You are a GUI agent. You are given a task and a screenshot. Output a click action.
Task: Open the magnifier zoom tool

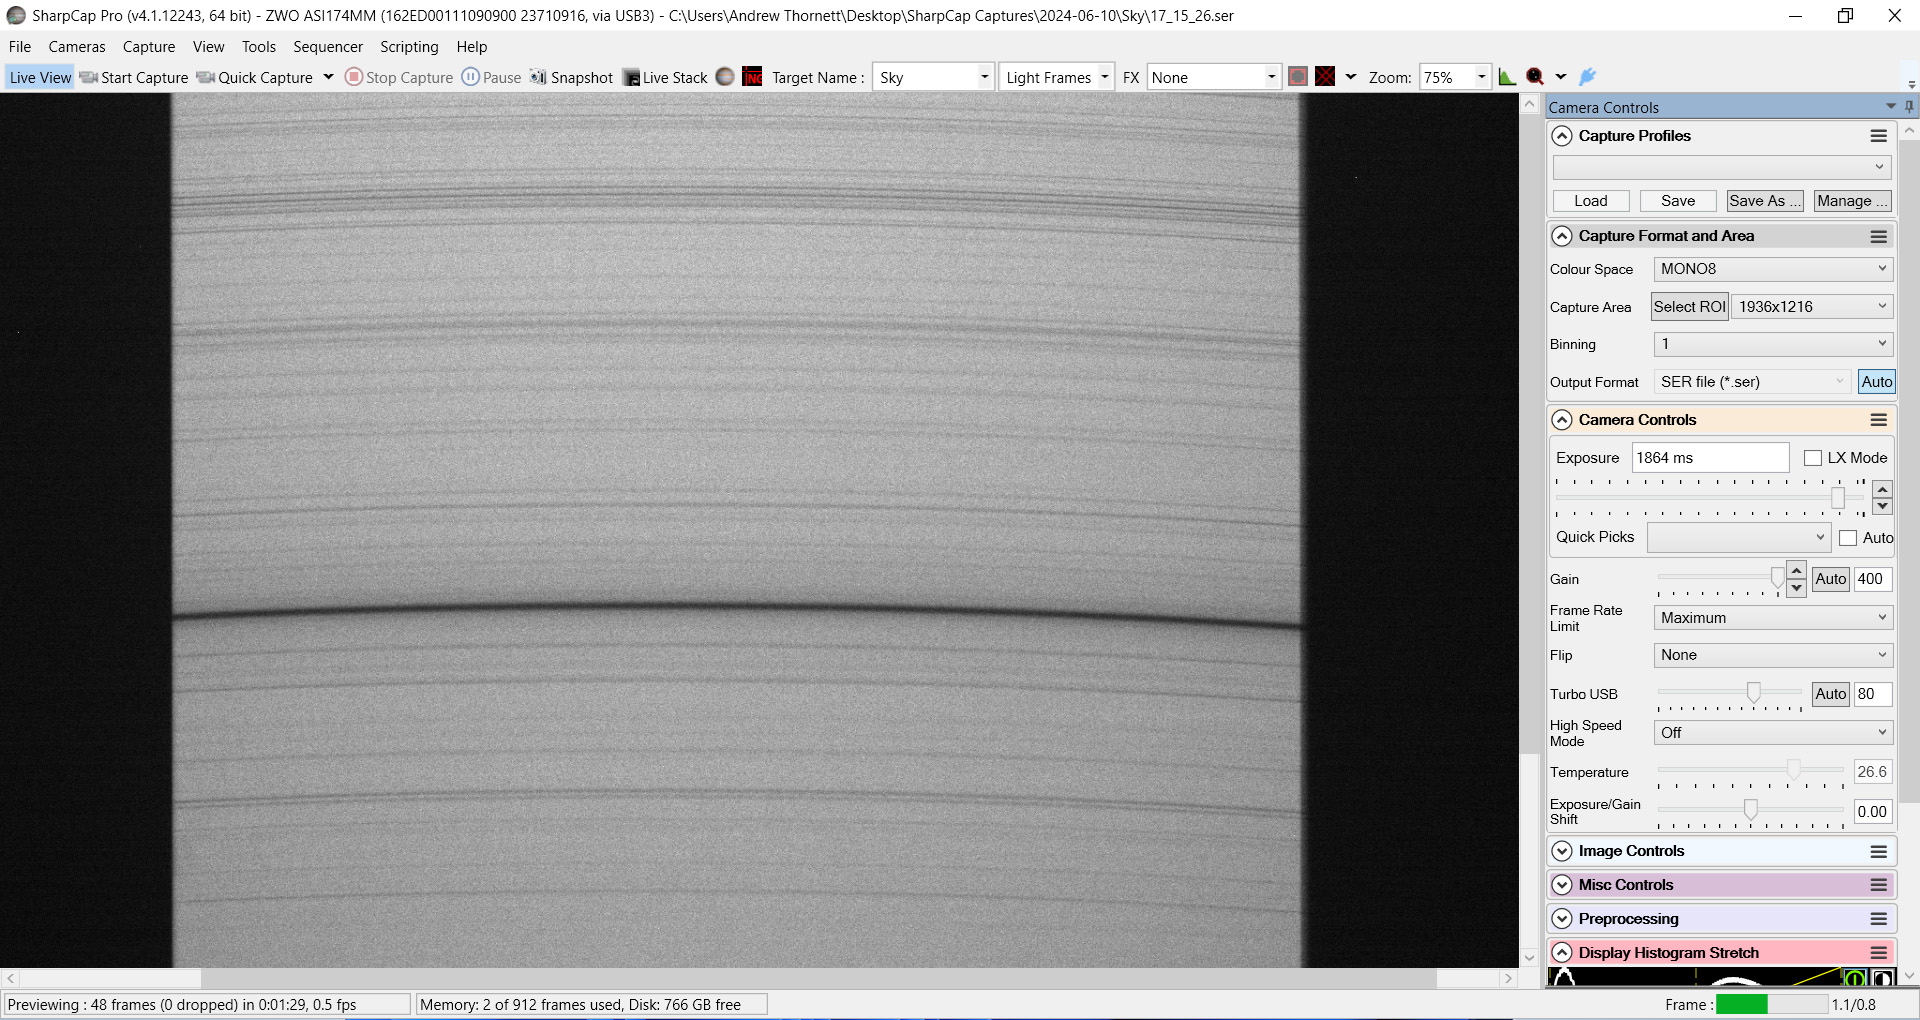pyautogui.click(x=1537, y=76)
